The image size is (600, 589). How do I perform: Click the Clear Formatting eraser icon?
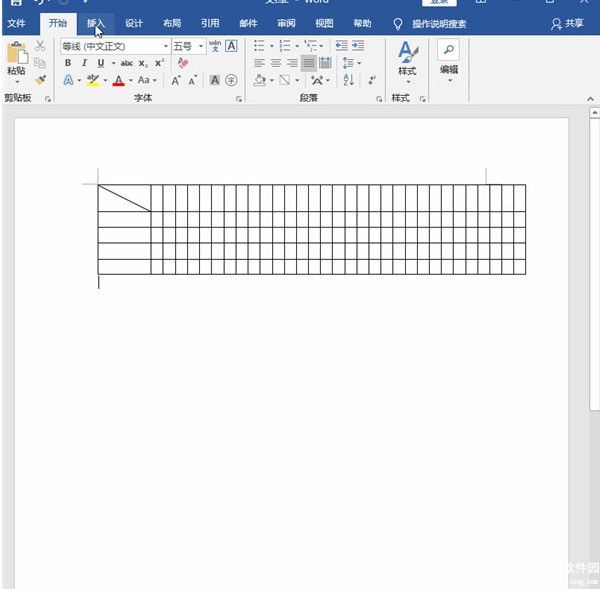[x=183, y=63]
